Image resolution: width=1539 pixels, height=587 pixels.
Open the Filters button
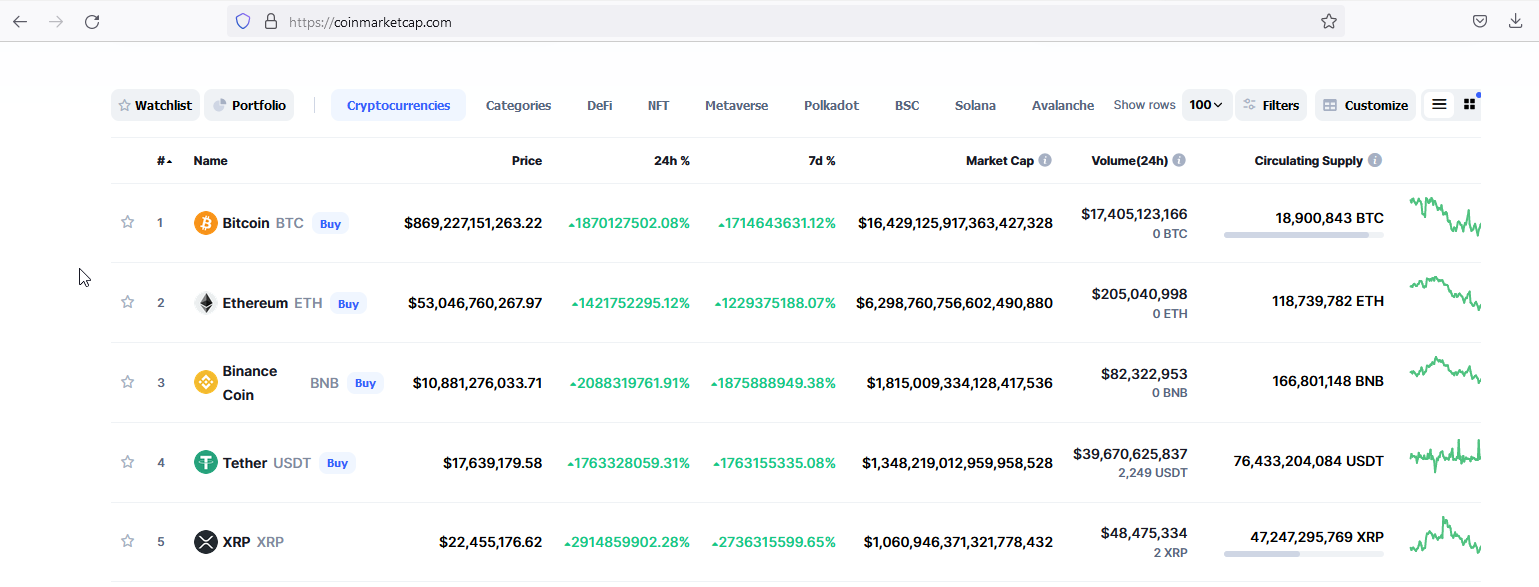[x=1271, y=105]
